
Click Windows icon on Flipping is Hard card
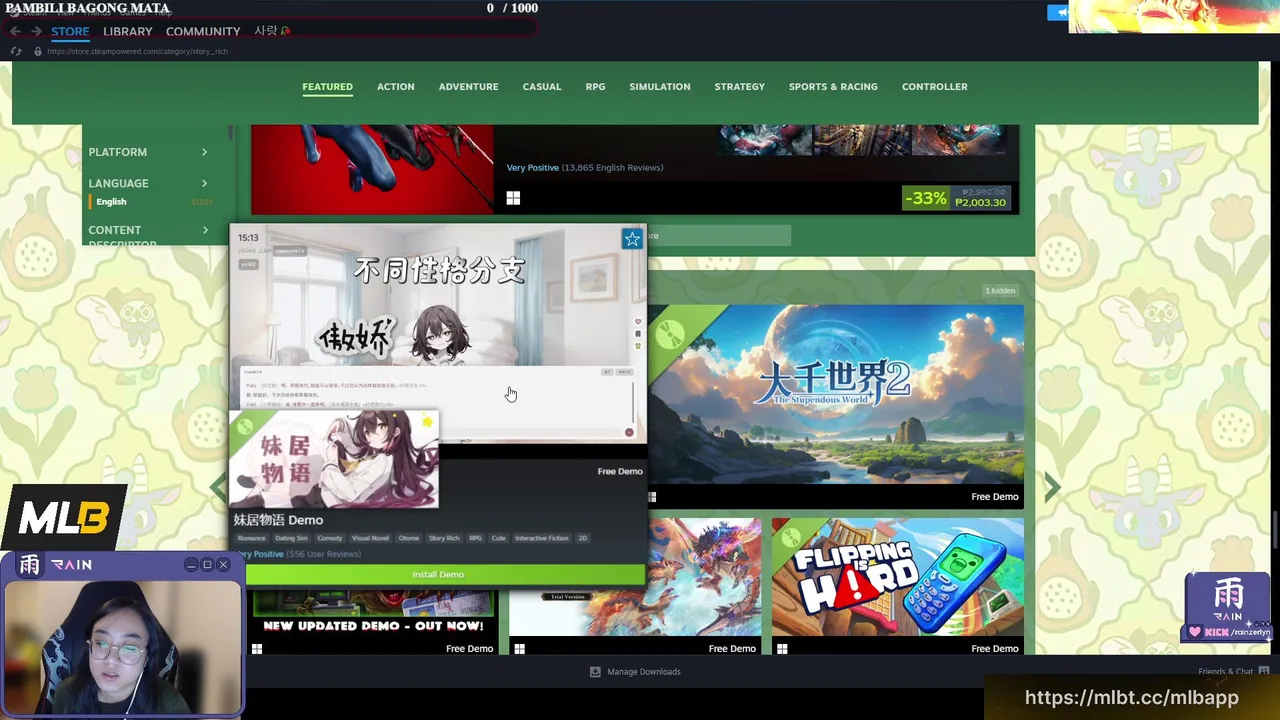click(x=782, y=649)
